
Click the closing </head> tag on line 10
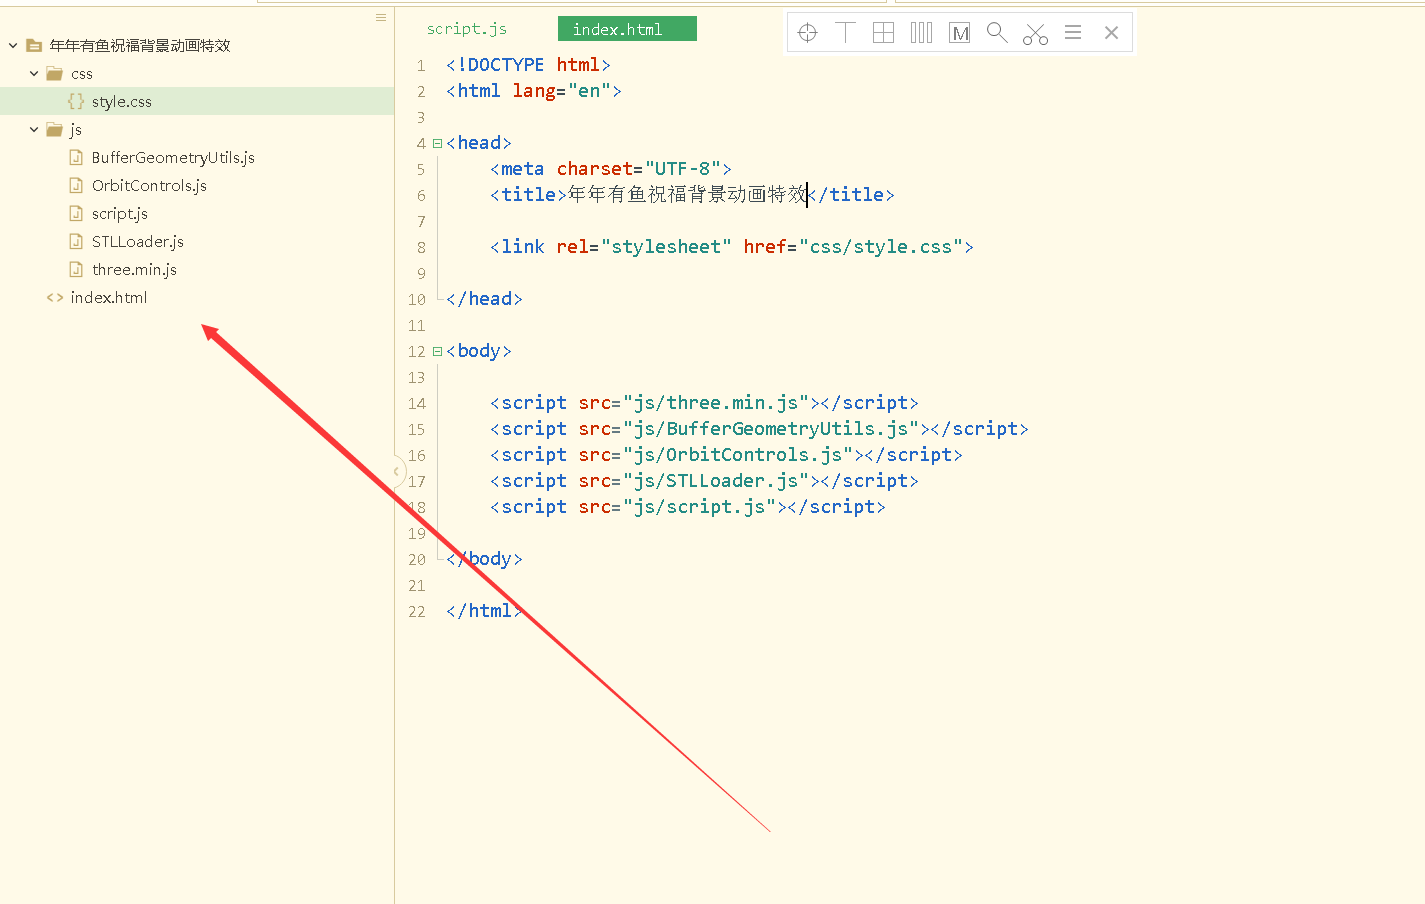click(x=484, y=299)
